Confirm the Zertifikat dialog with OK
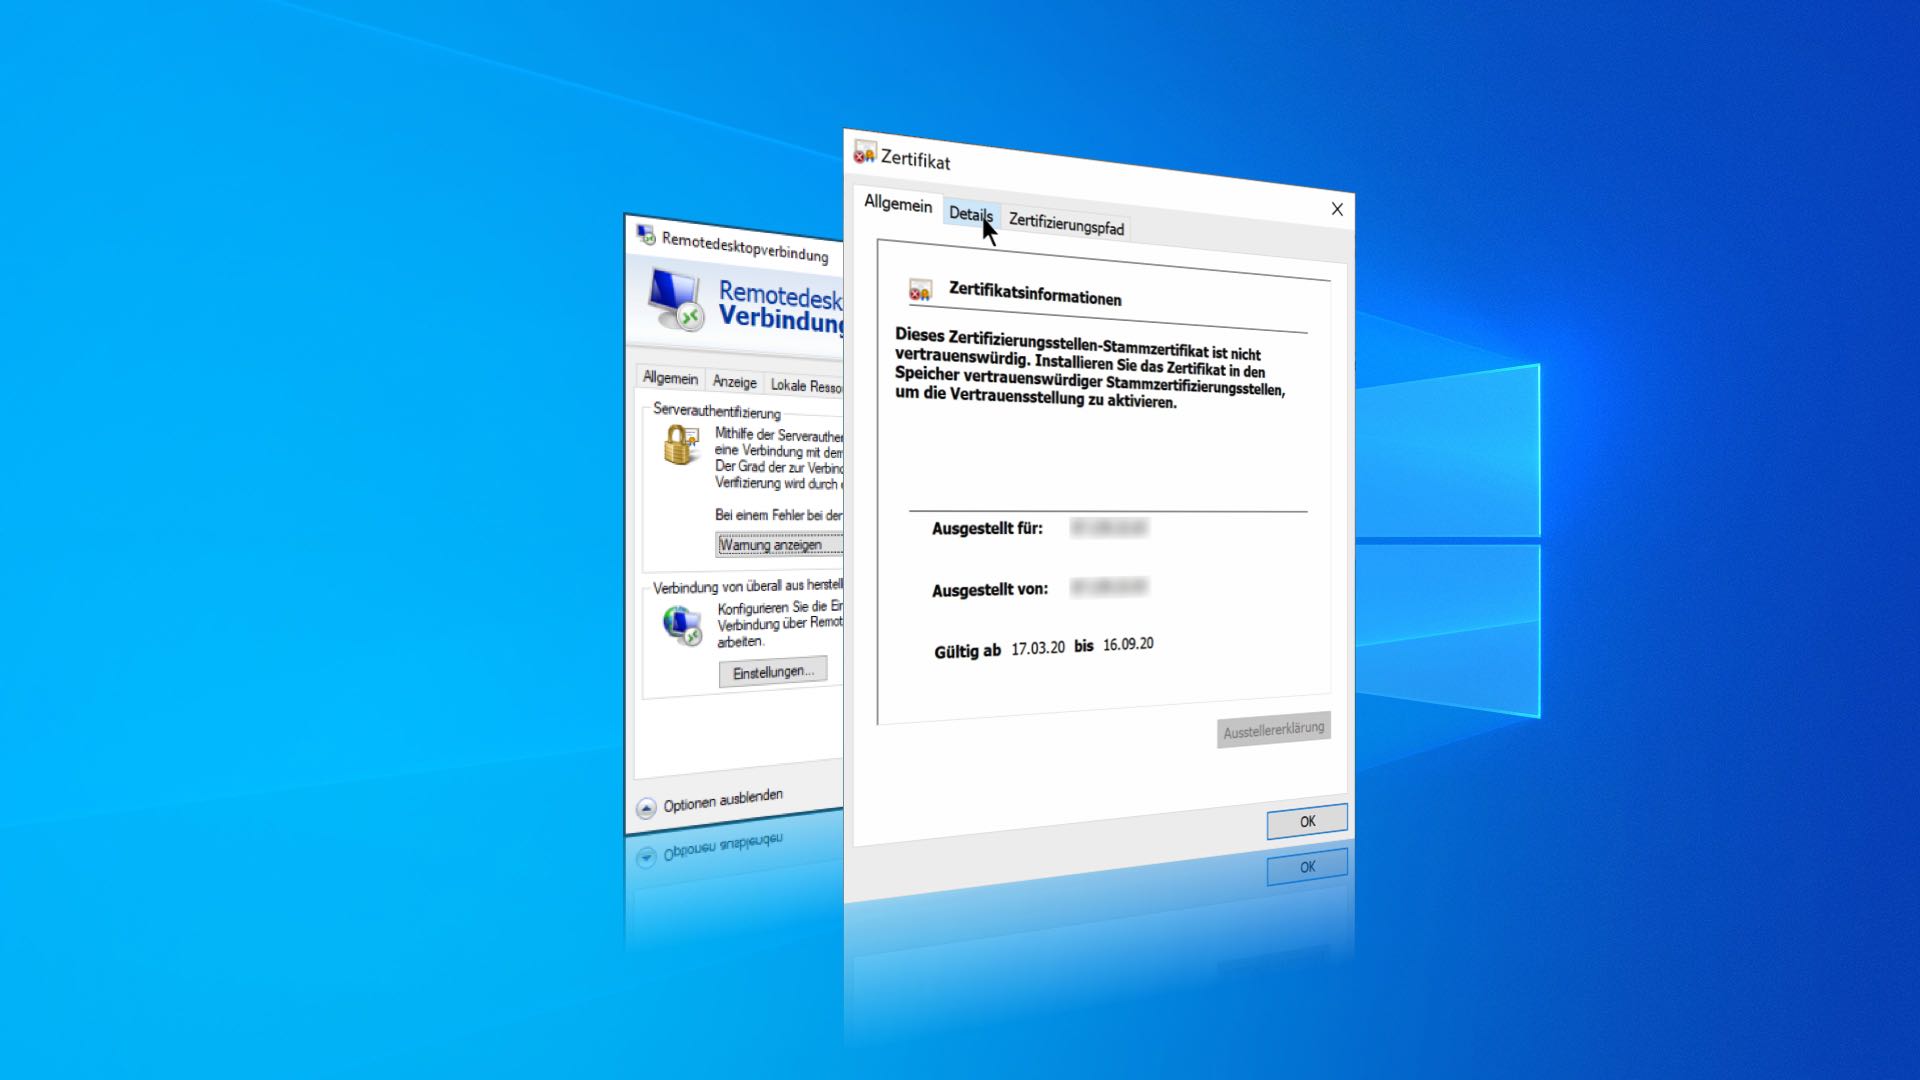The image size is (1920, 1080). pos(1307,821)
